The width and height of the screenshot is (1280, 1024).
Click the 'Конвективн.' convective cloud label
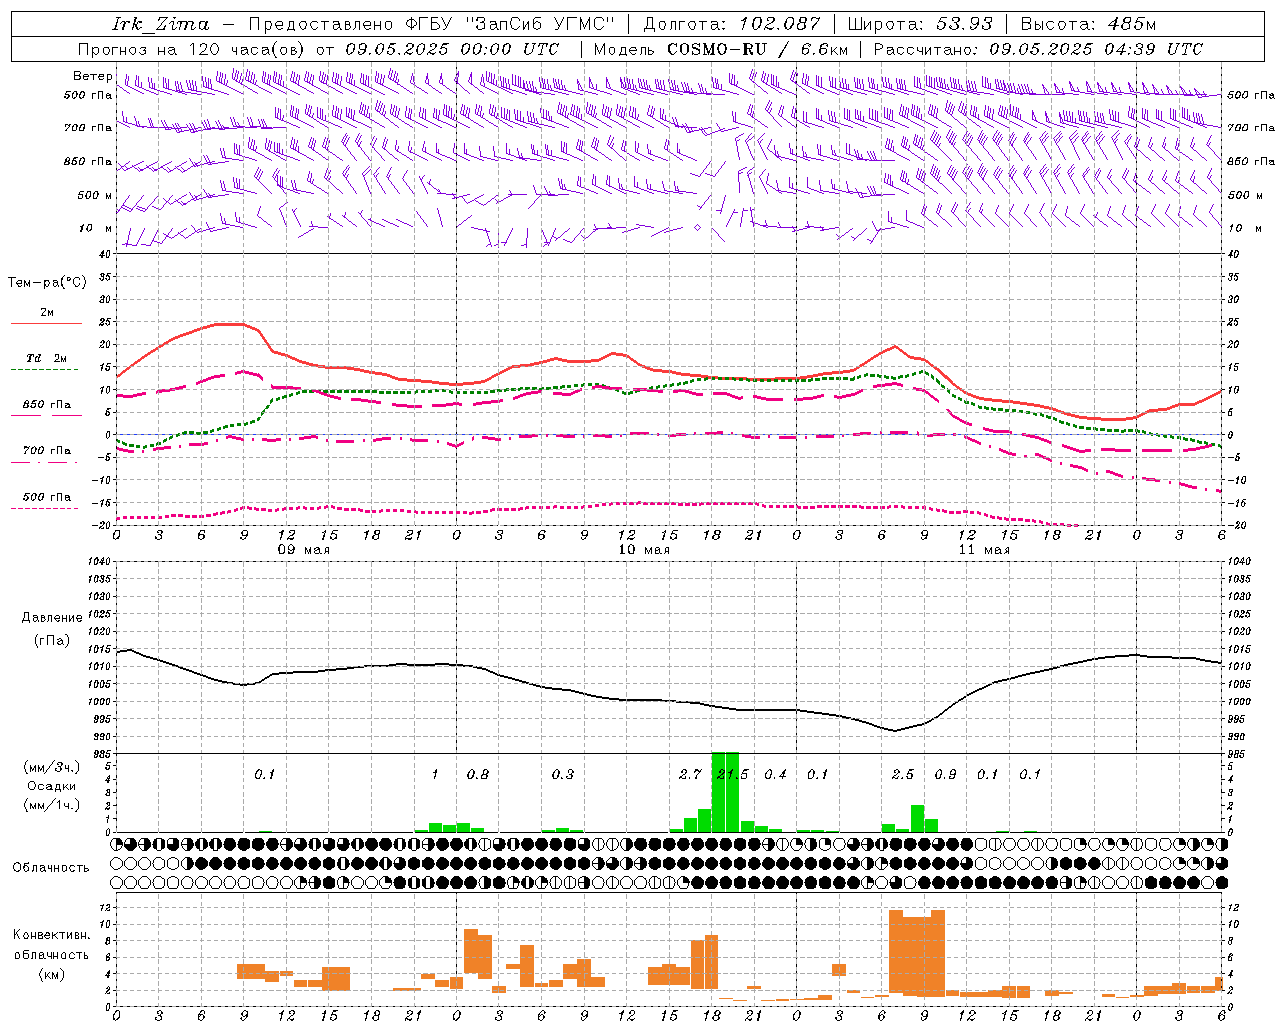51,935
